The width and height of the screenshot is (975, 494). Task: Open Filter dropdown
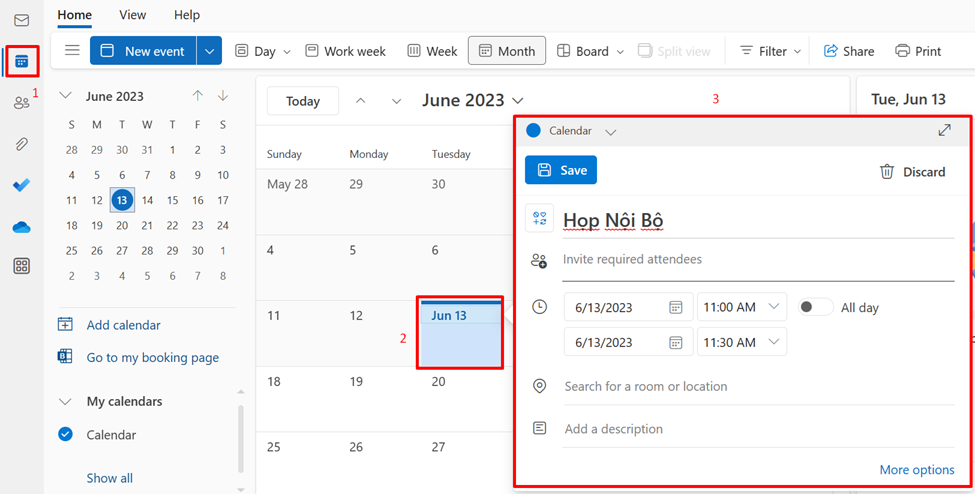tap(770, 51)
